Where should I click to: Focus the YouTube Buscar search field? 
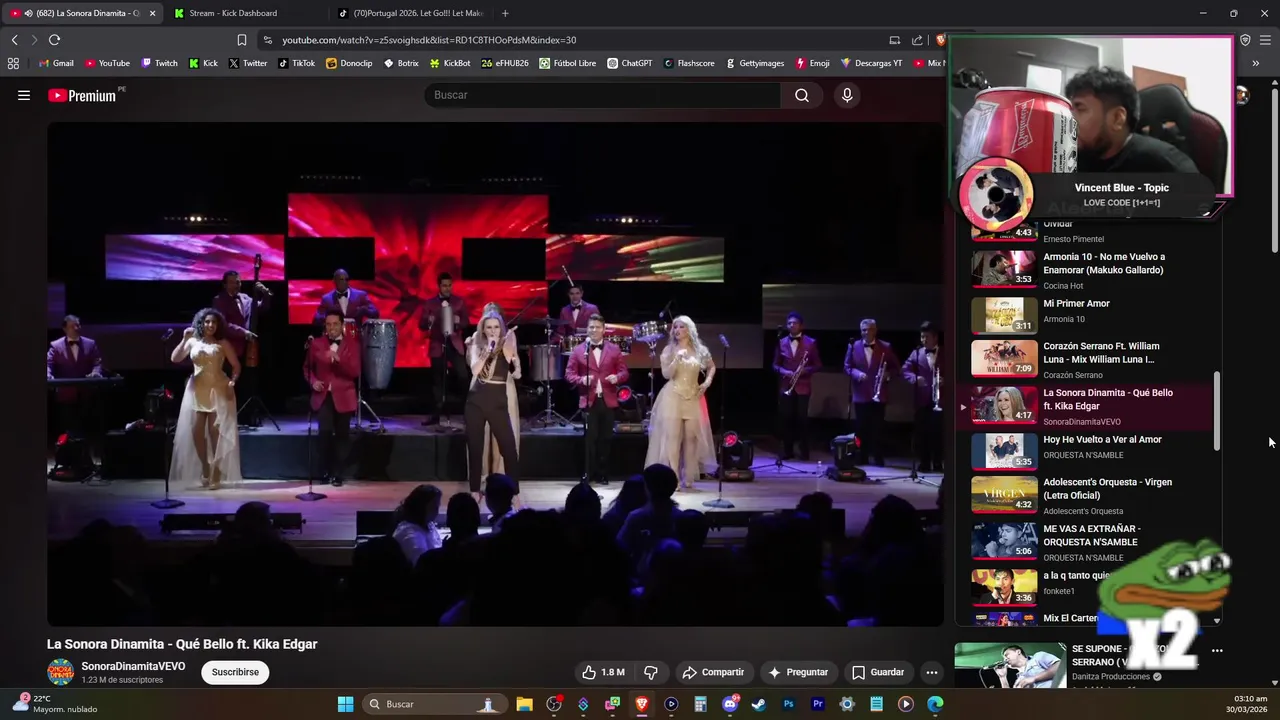[603, 95]
